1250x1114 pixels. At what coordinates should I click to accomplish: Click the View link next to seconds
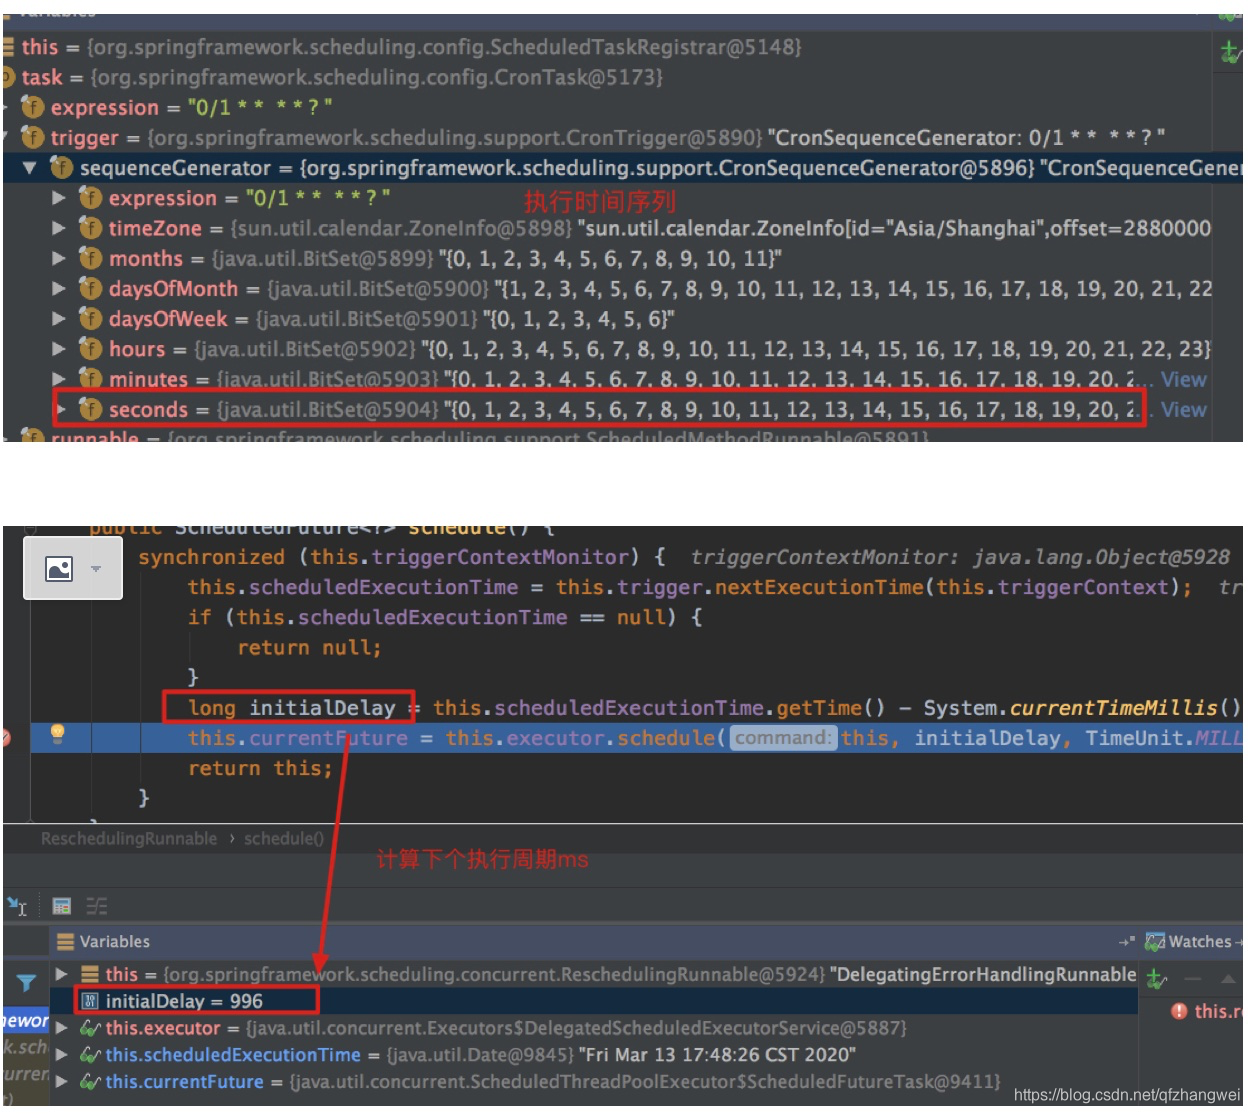1184,410
